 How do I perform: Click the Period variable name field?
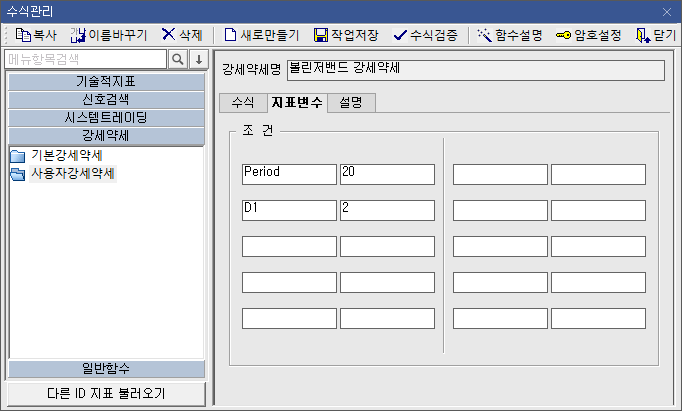pos(289,174)
